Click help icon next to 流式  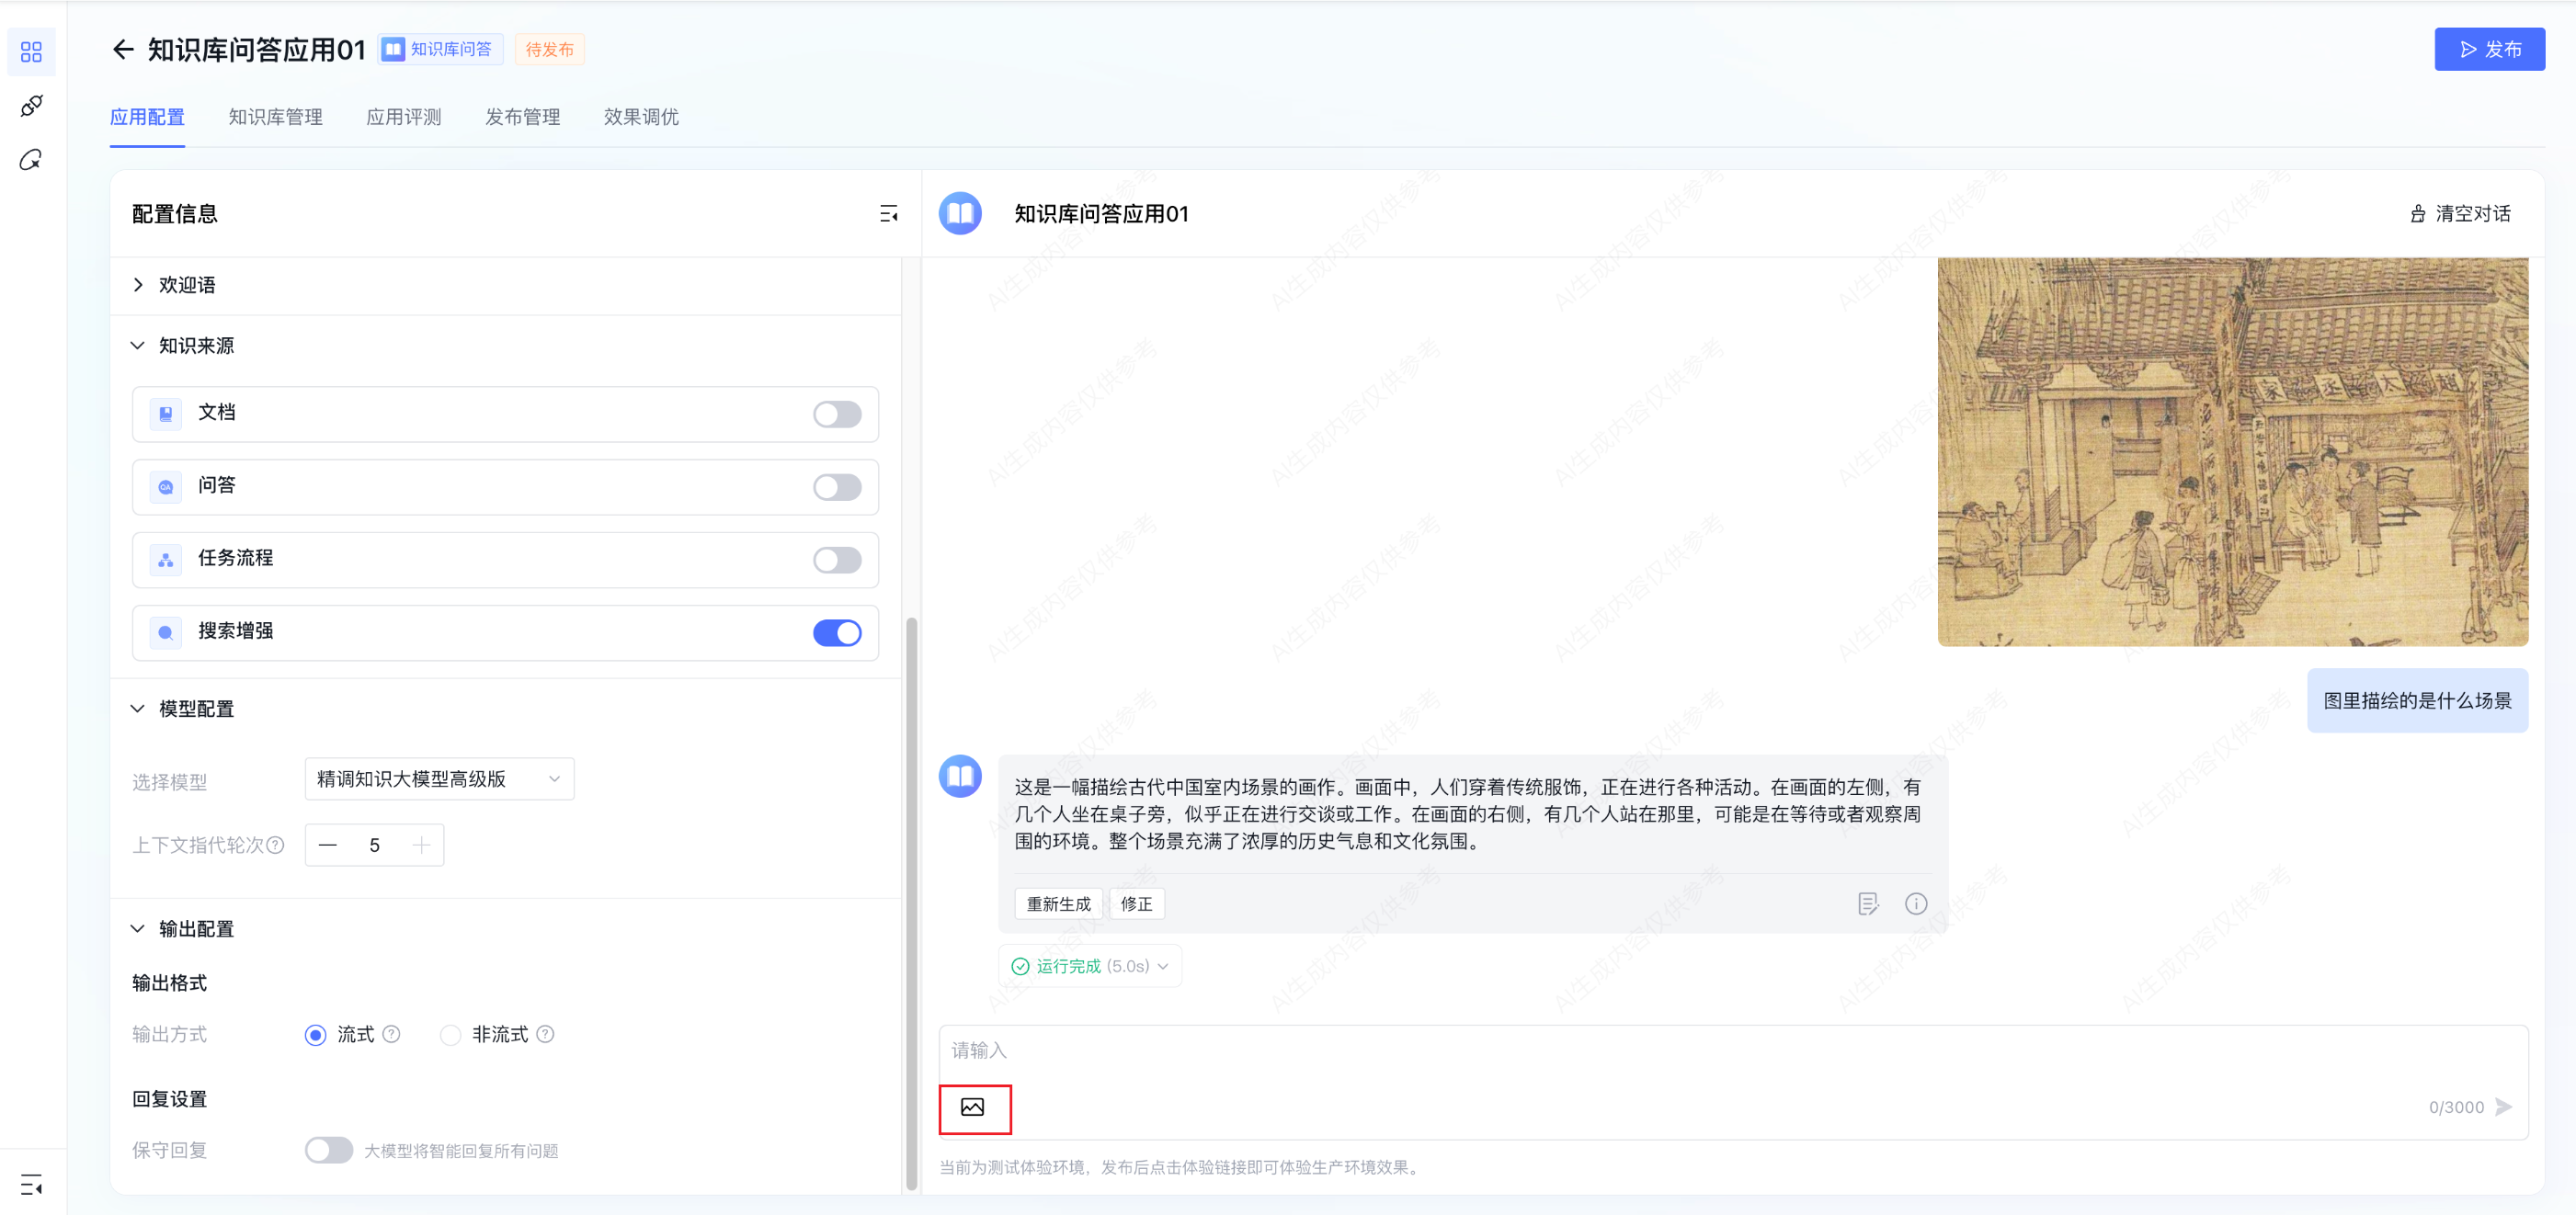392,1034
